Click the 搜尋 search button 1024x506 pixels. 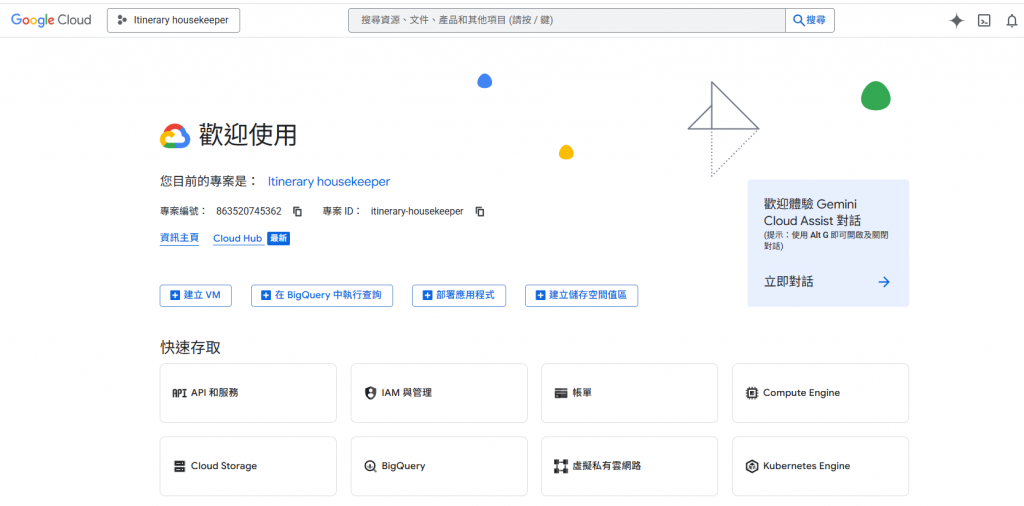(810, 20)
